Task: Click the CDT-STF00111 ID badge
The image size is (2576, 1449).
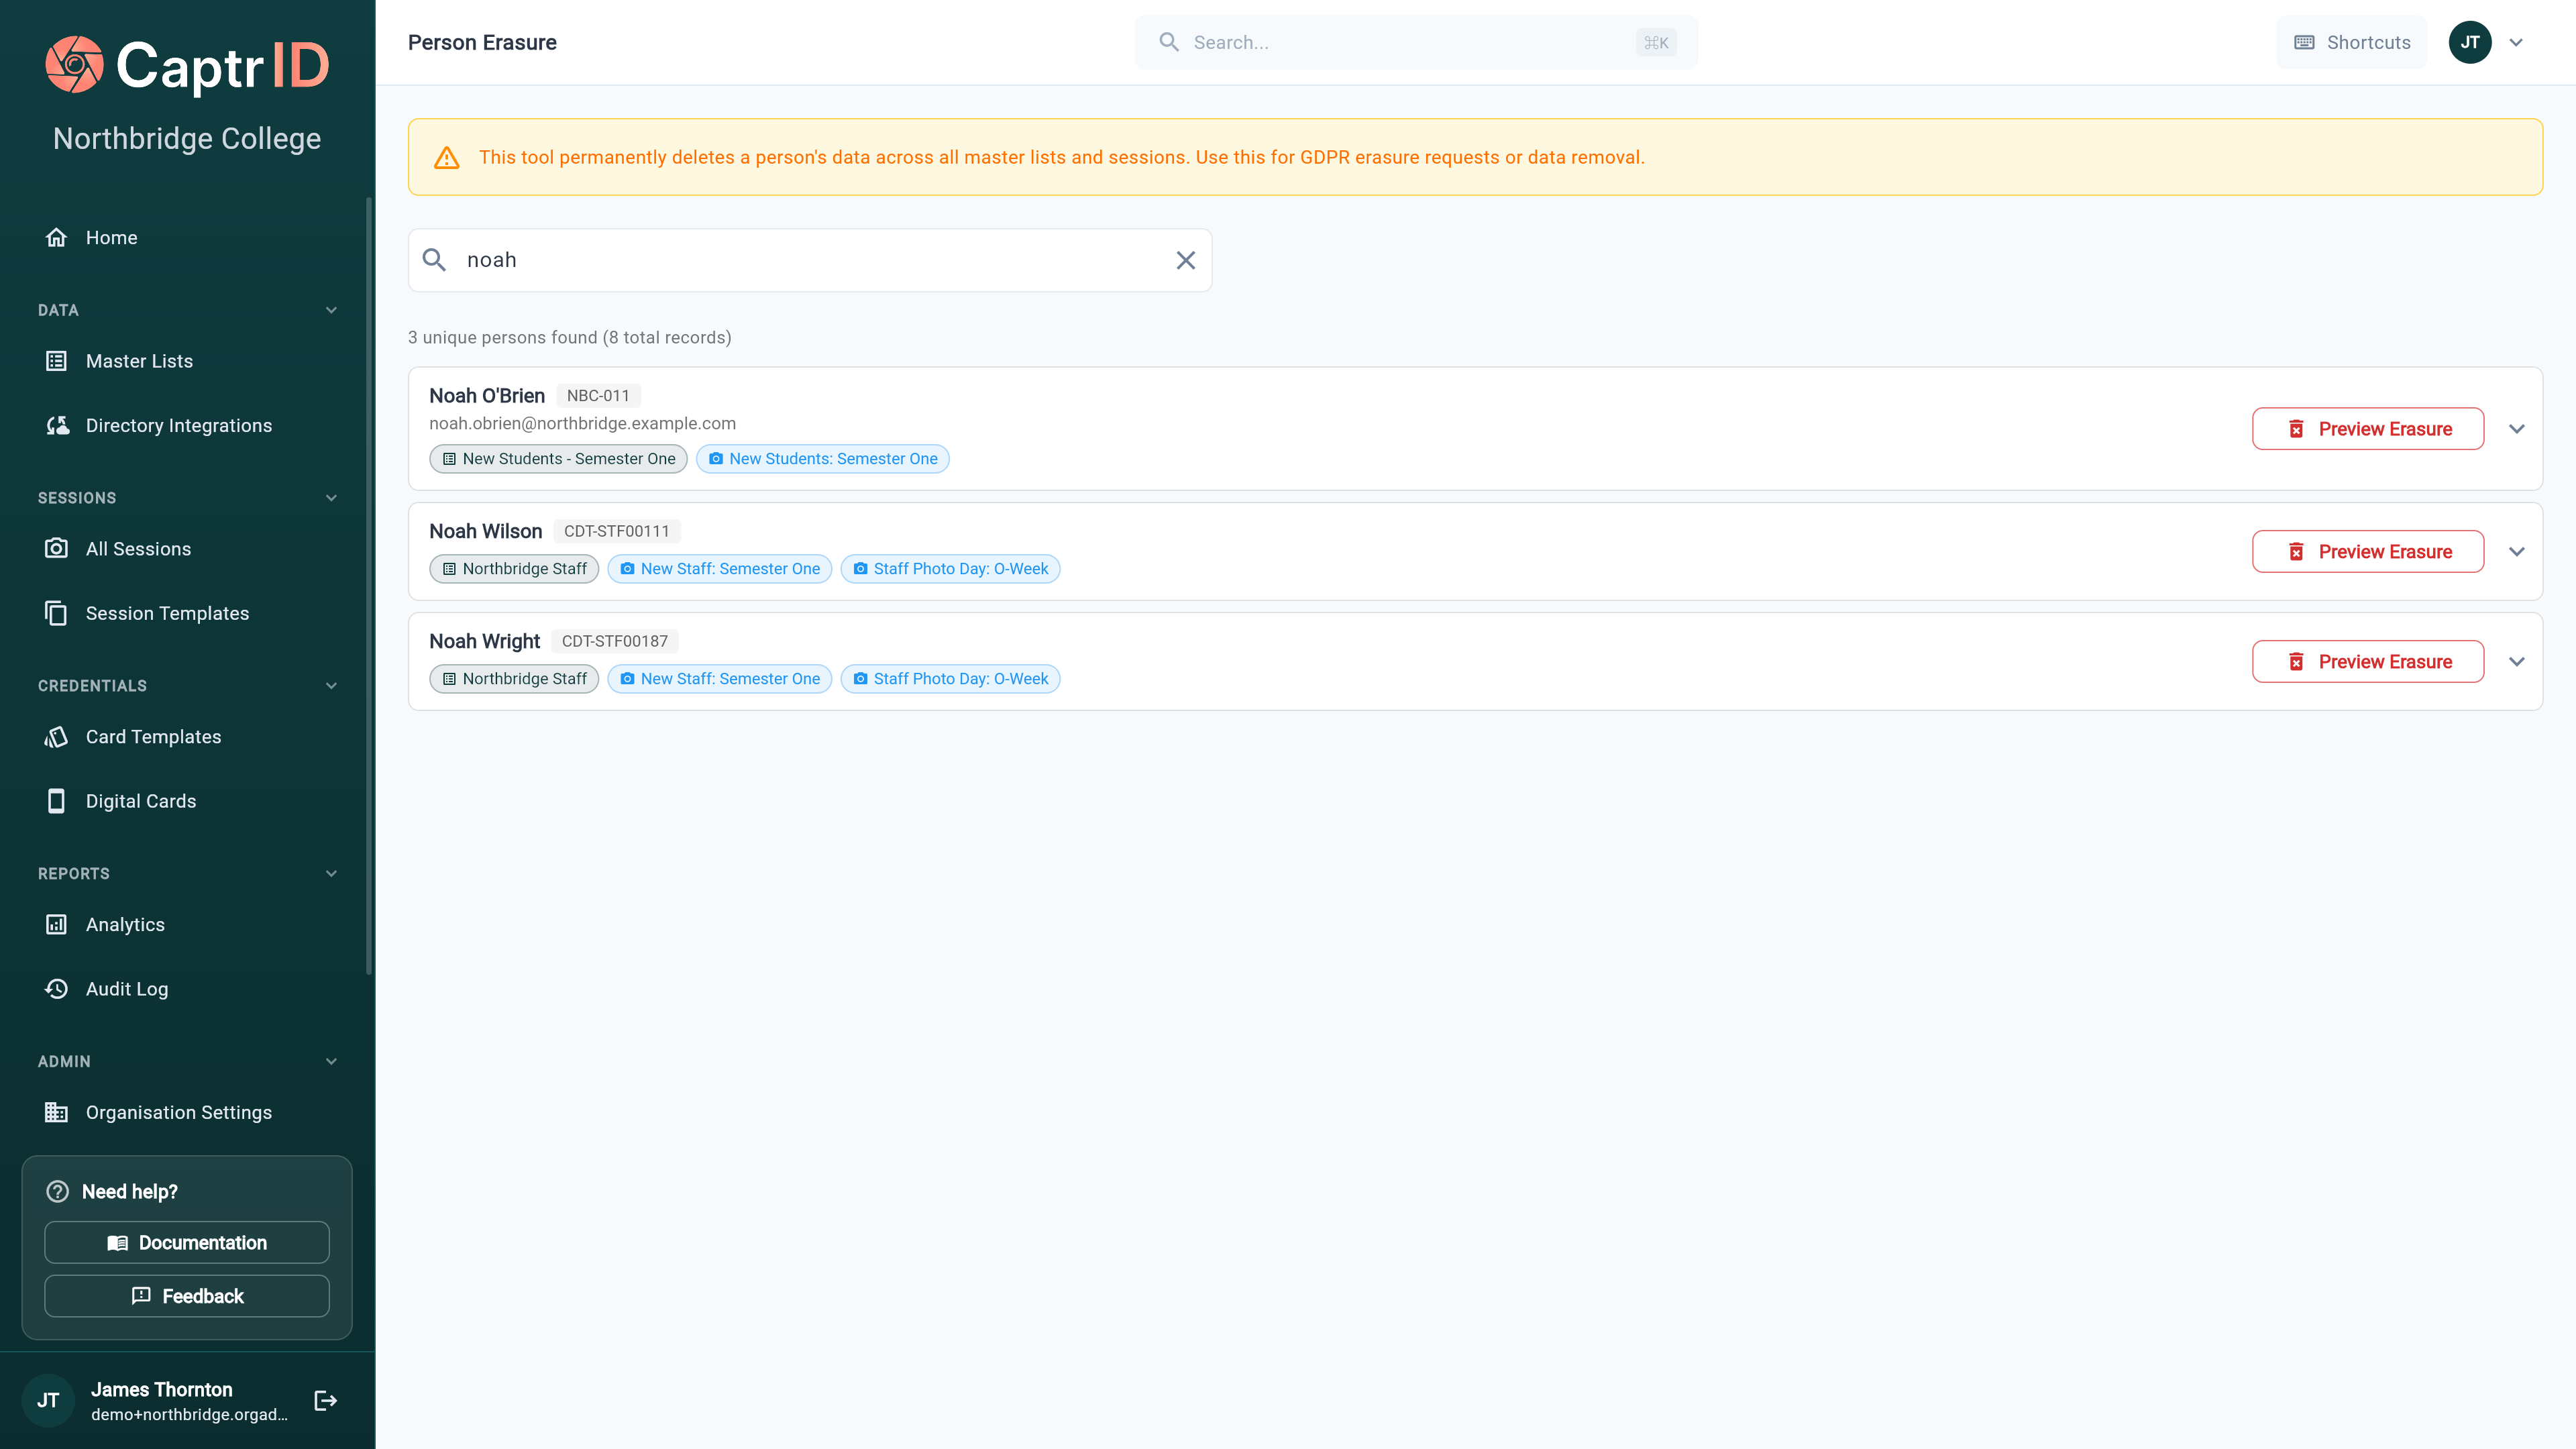Action: (x=616, y=531)
